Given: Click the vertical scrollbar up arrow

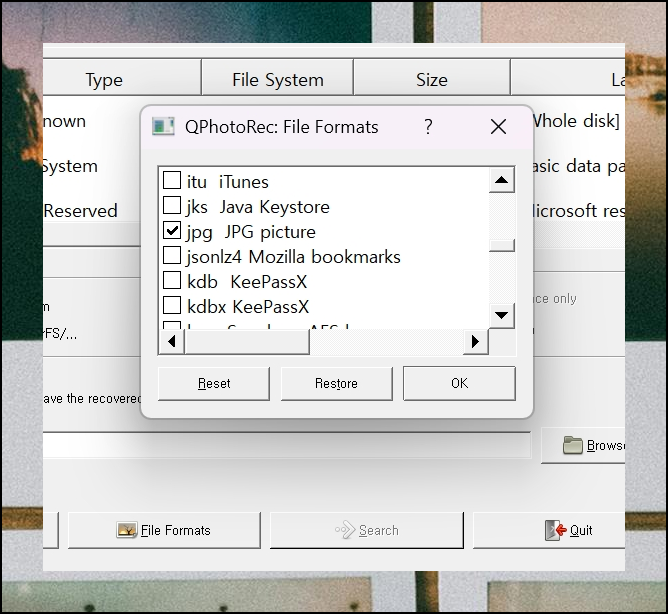Looking at the screenshot, I should pyautogui.click(x=501, y=180).
